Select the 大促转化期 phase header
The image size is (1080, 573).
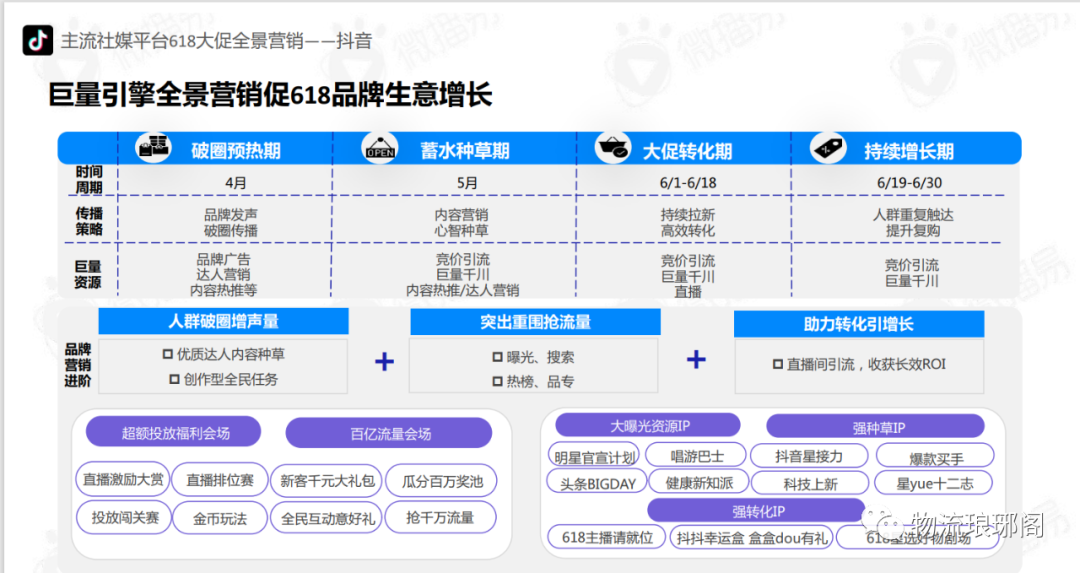(687, 152)
